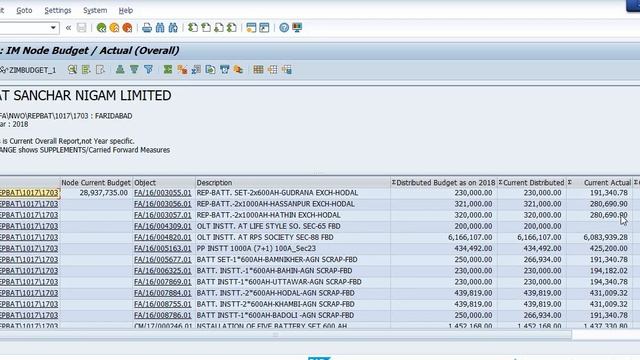Open object link FA/16/007884.01
The width and height of the screenshot is (640, 360).
(x=162, y=293)
